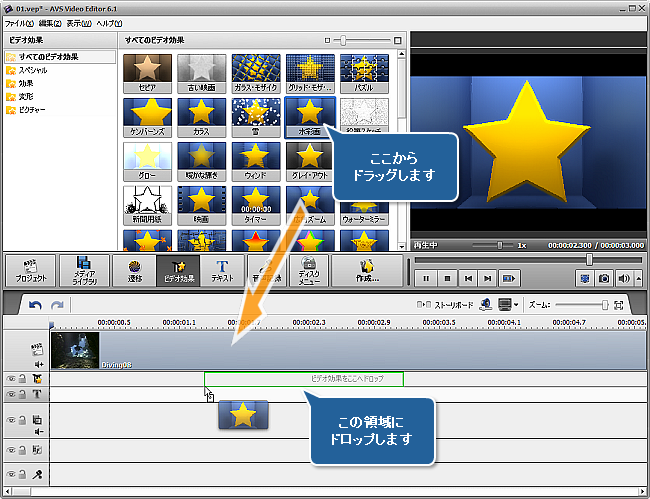Mute preview with speaker icon
Image resolution: width=650 pixels, height=499 pixels.
tap(623, 279)
